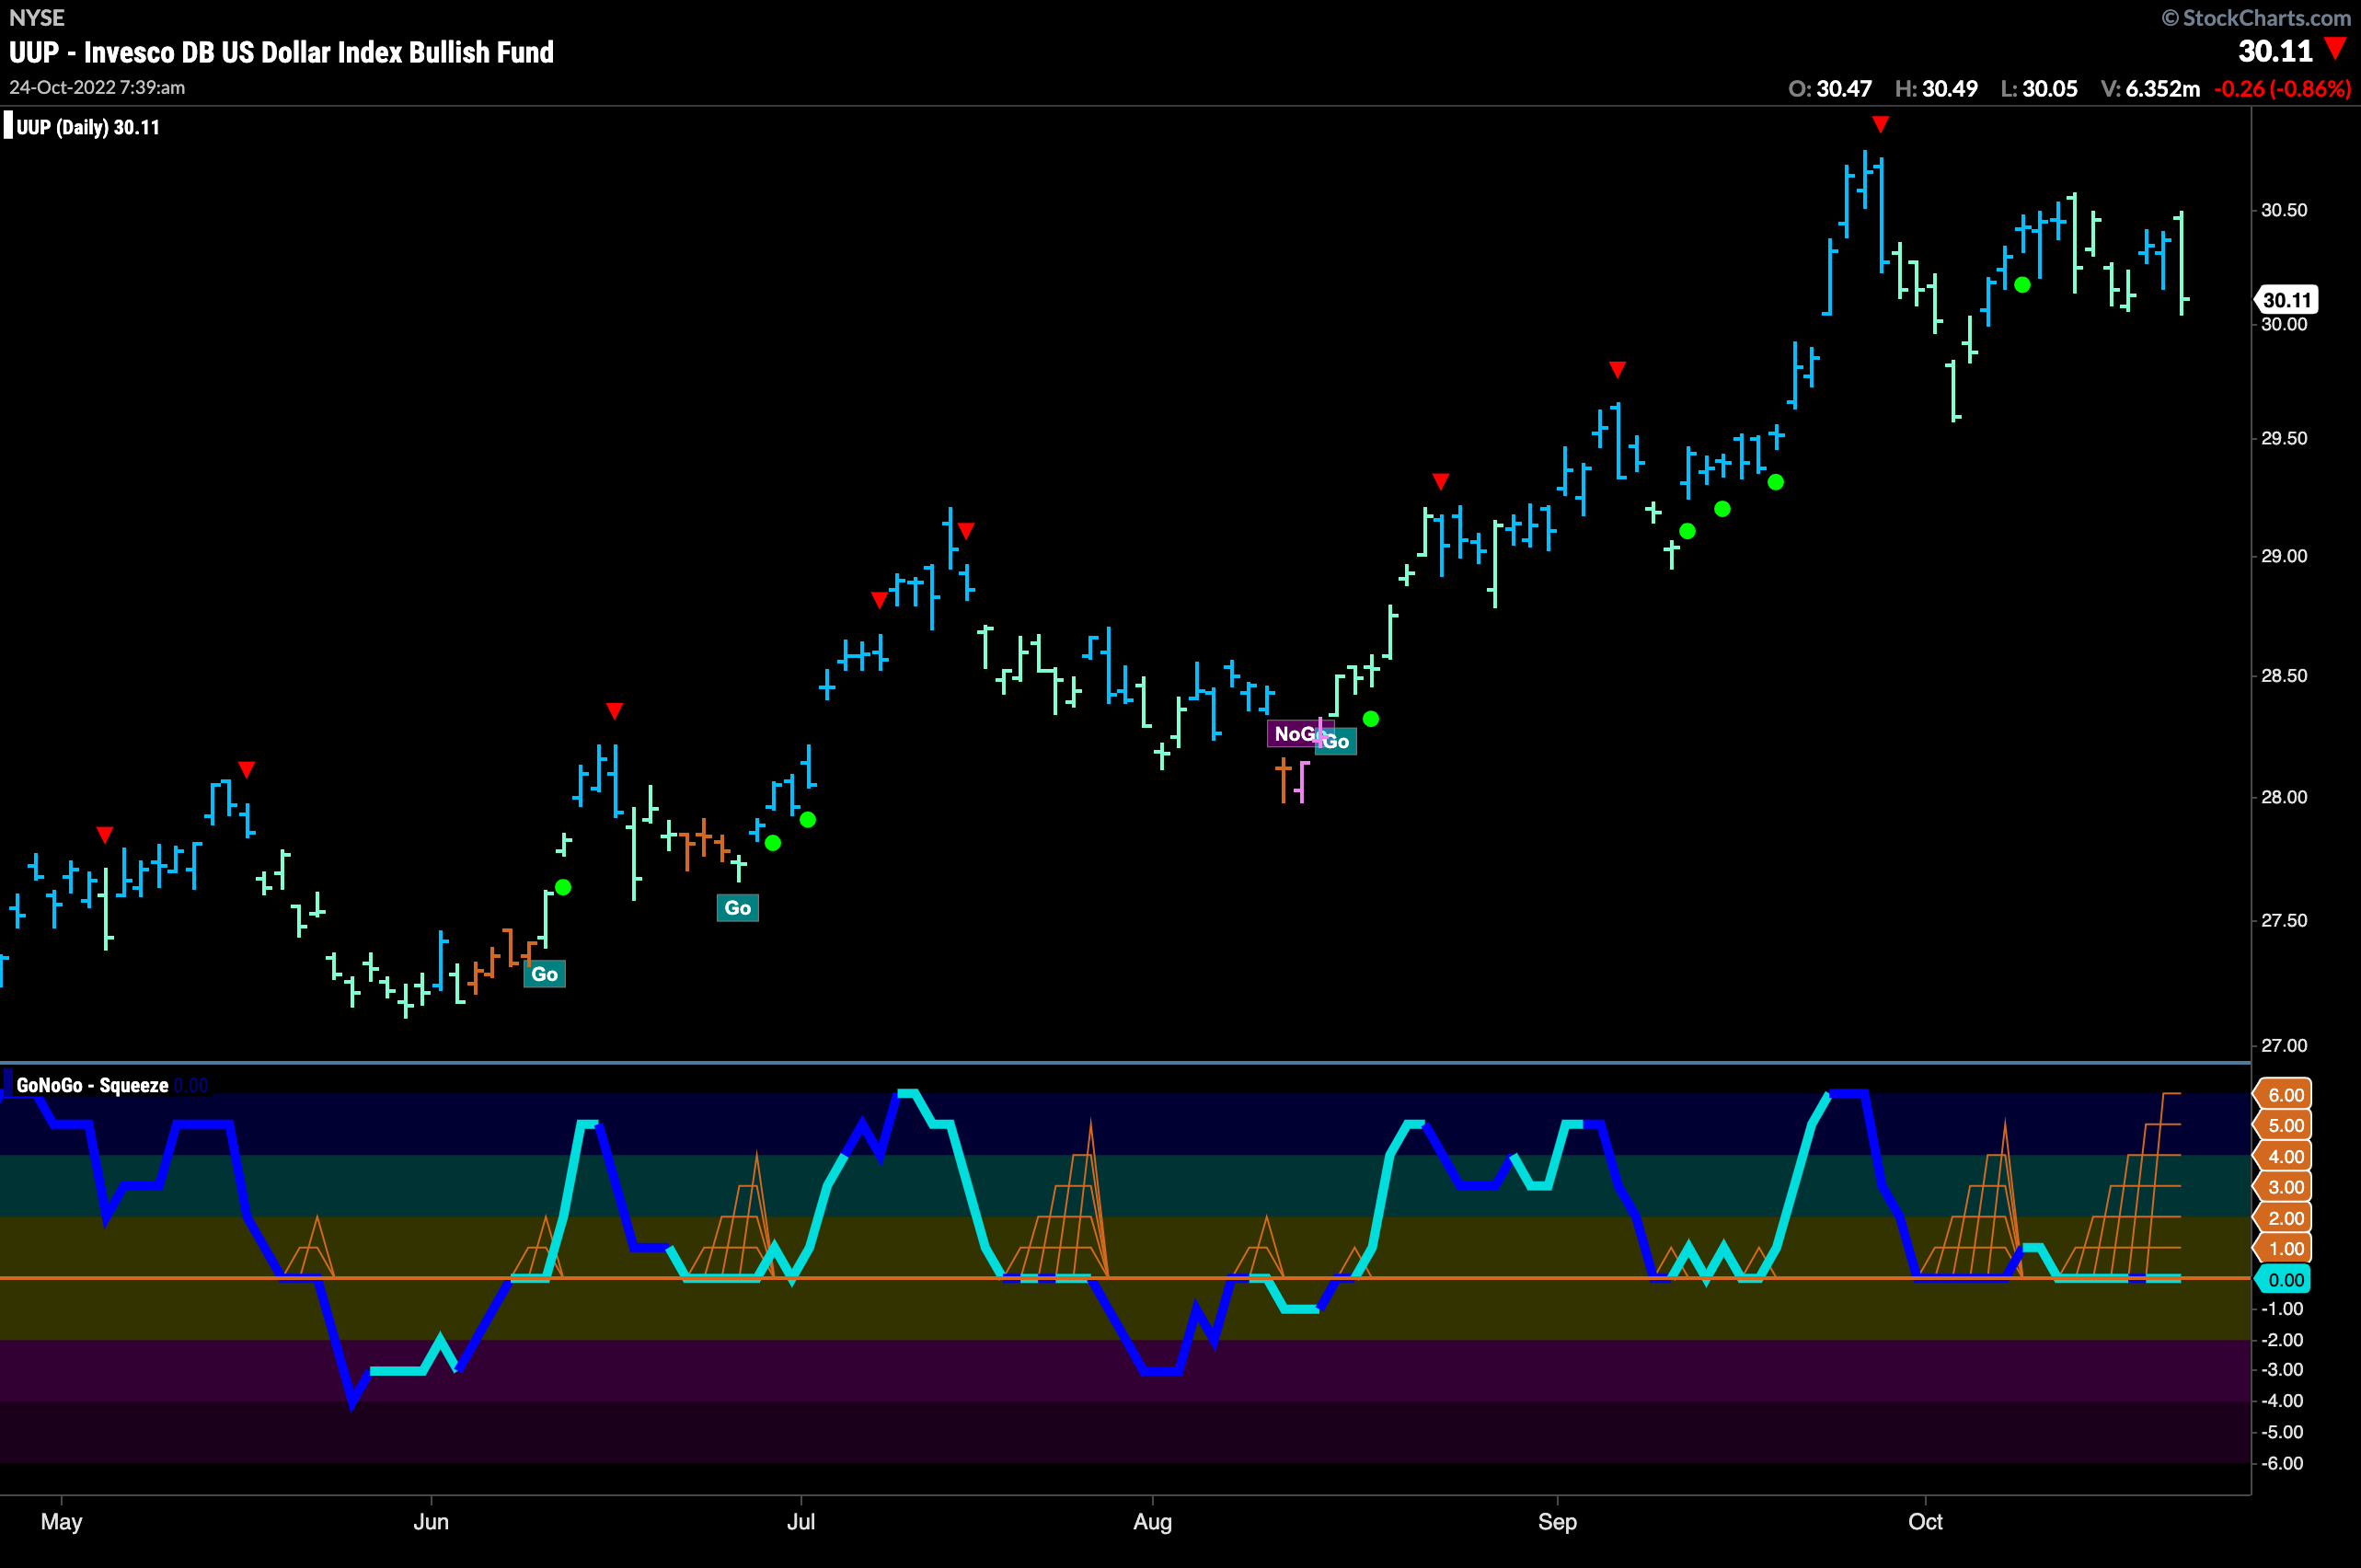Click the 2.00 oscillator scale marker
Viewport: 2361px width, 1568px height.
[2282, 1218]
